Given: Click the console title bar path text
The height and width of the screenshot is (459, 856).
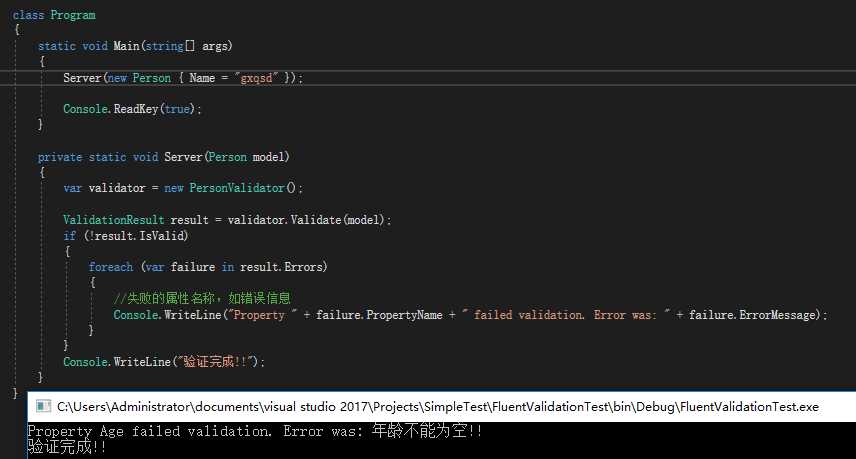Looking at the screenshot, I should 438,407.
